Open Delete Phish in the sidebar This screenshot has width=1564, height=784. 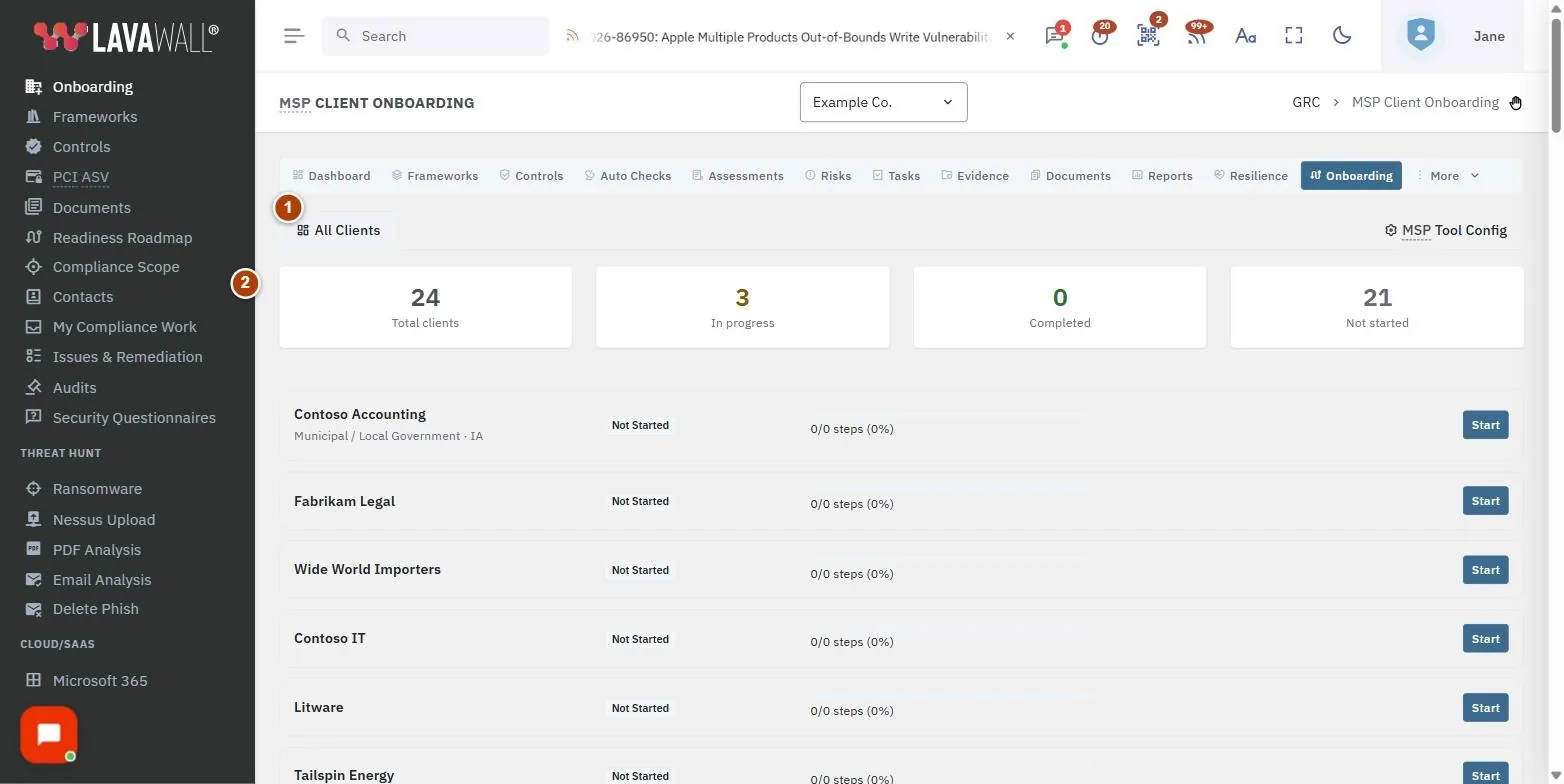pos(96,609)
